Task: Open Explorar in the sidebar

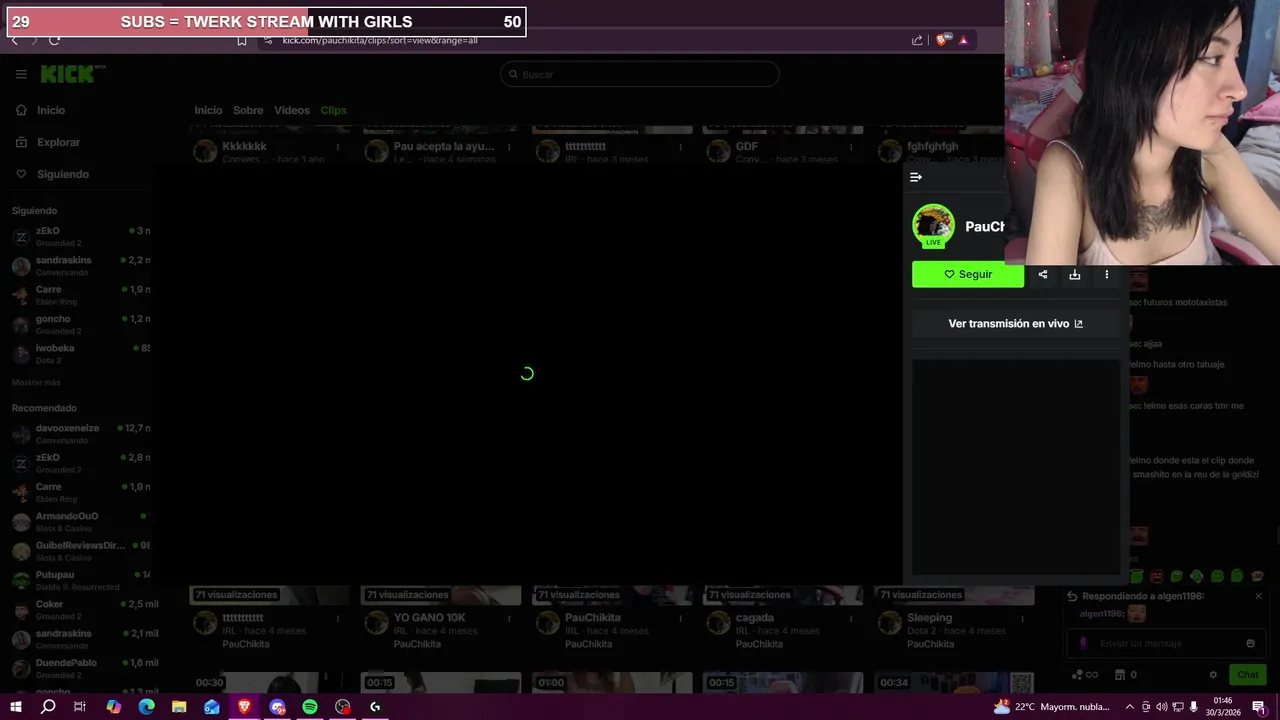Action: (58, 142)
